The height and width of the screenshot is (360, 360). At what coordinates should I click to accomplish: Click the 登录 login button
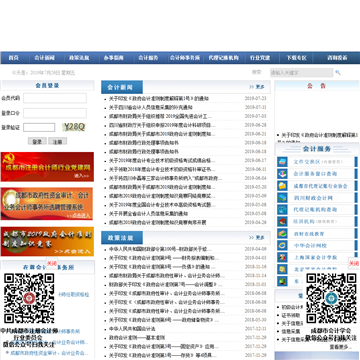point(37,141)
